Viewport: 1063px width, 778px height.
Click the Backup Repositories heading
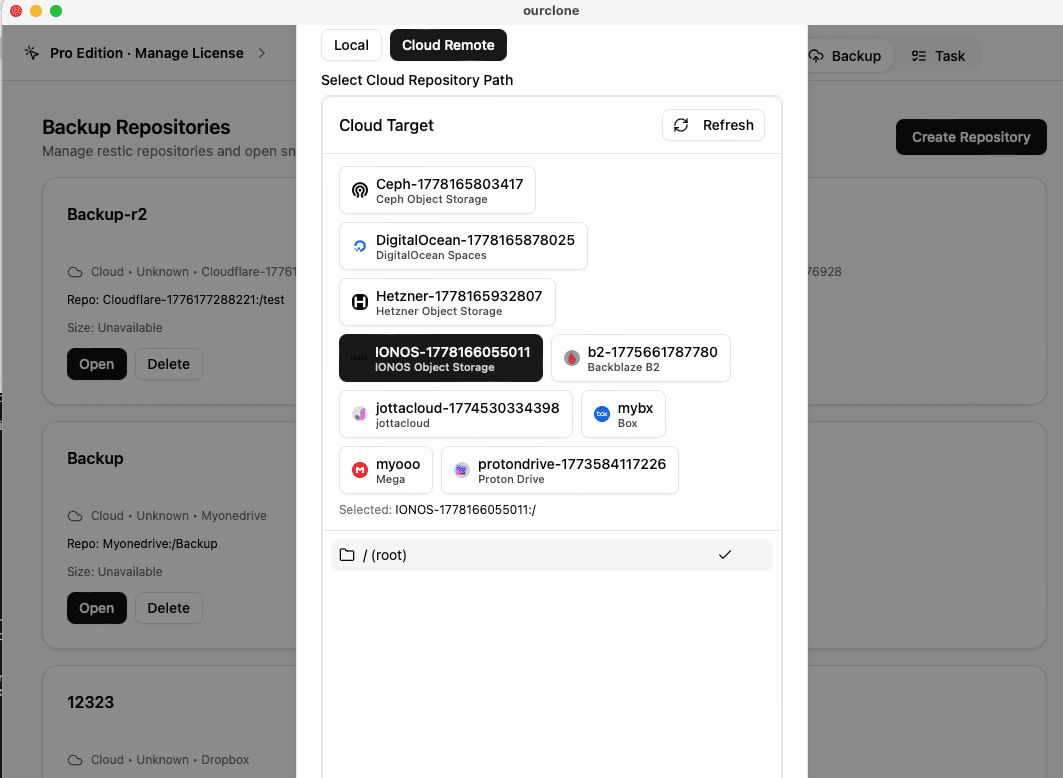coord(136,127)
